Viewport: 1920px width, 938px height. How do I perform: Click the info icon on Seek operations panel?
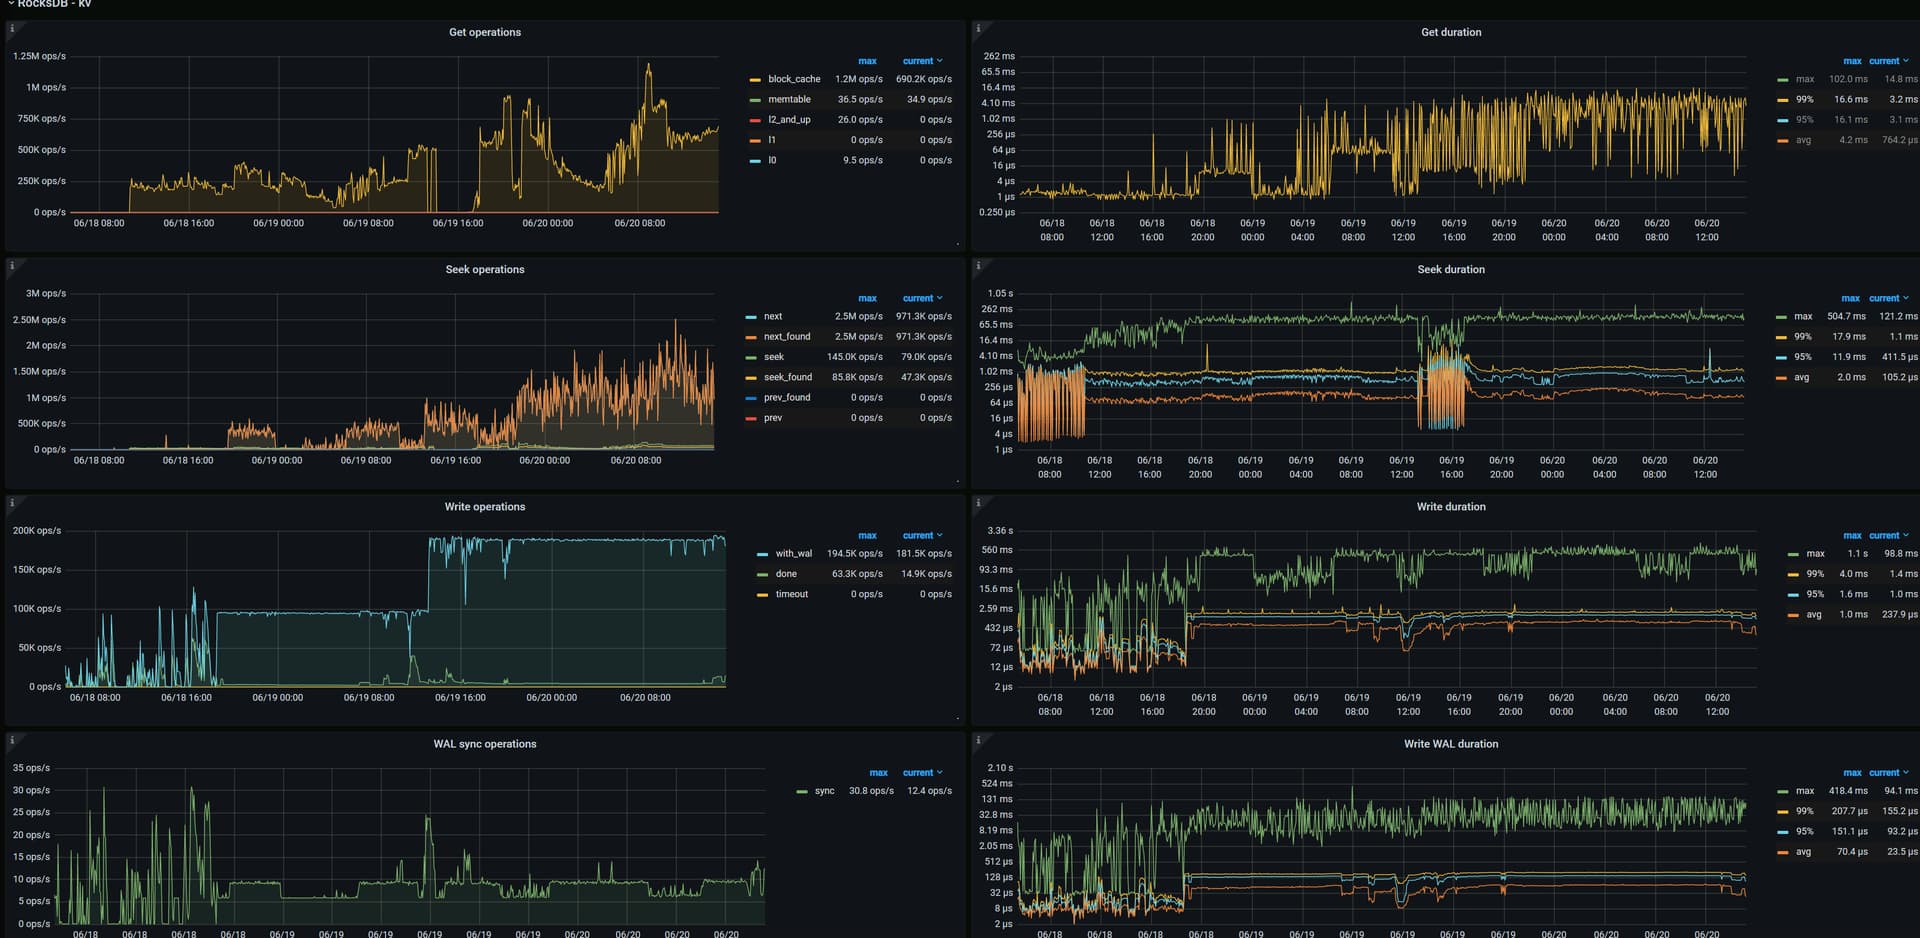pos(12,265)
